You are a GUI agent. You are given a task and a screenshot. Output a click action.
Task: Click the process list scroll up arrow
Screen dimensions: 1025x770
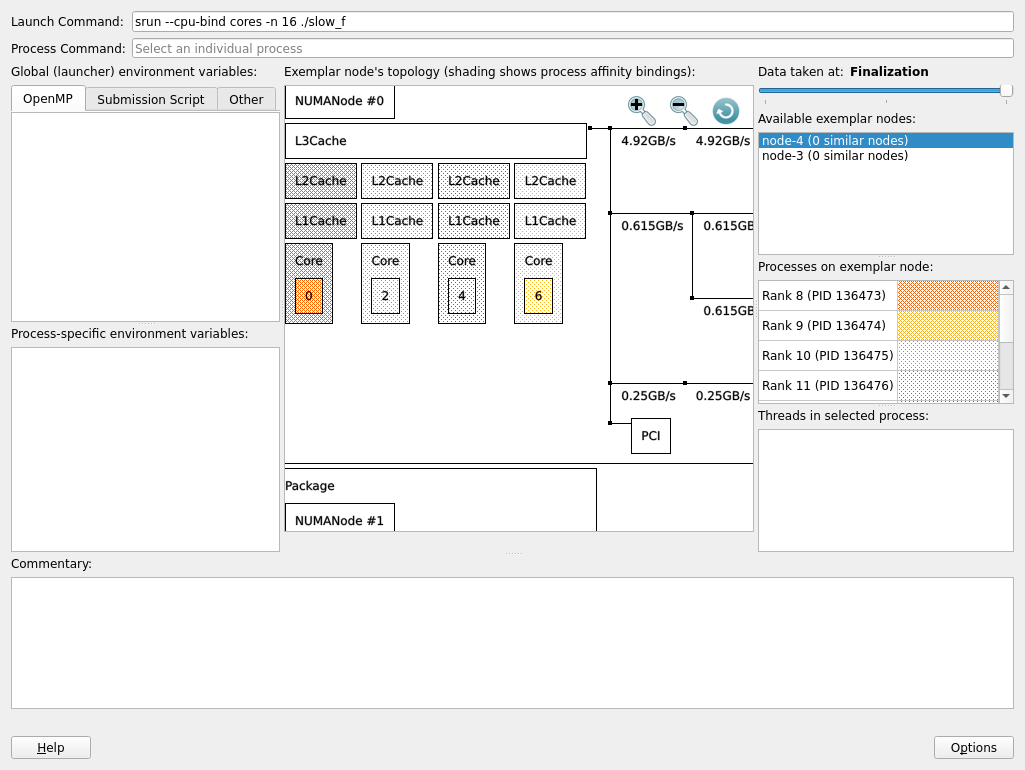(1006, 287)
